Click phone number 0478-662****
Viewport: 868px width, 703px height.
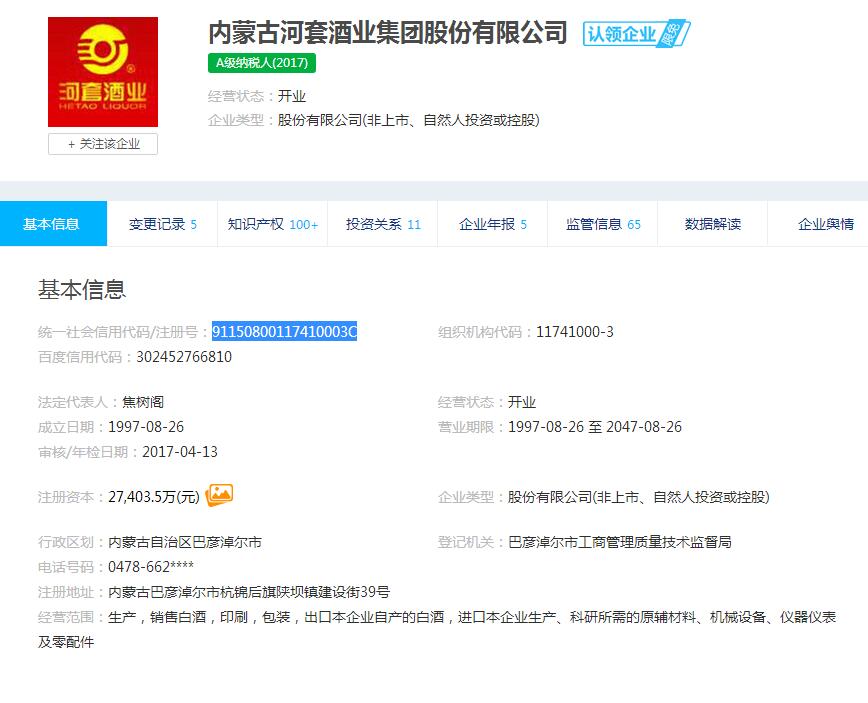(151, 567)
